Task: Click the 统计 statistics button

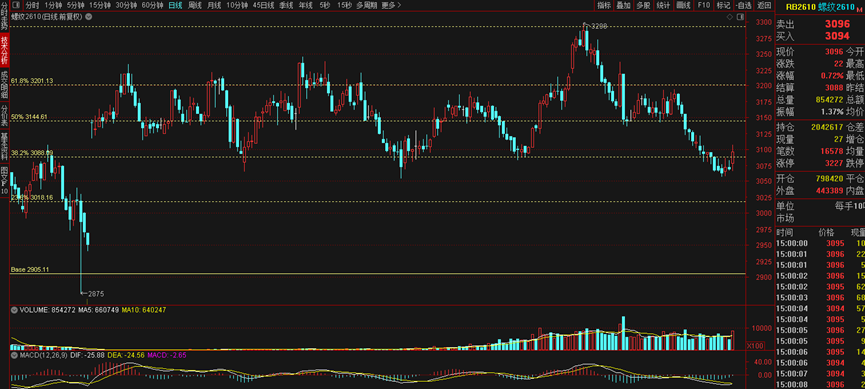Action: coord(664,5)
